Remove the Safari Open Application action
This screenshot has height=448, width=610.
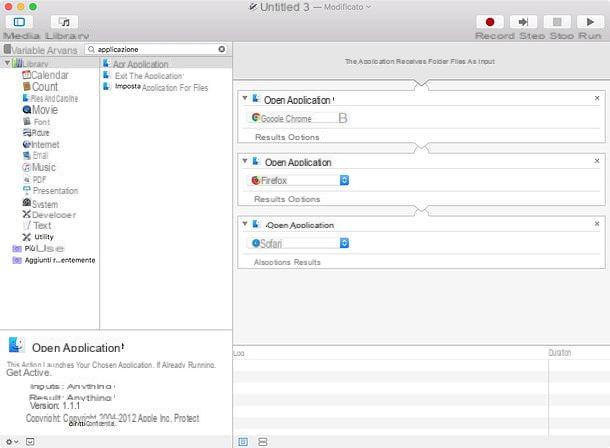(x=597, y=224)
